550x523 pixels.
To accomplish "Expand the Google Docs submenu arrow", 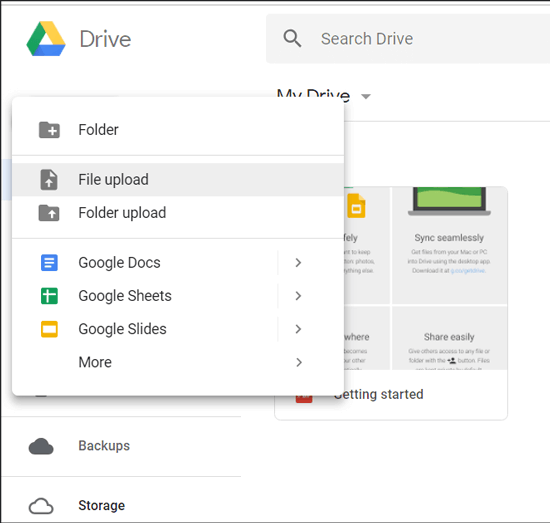I will 298,263.
